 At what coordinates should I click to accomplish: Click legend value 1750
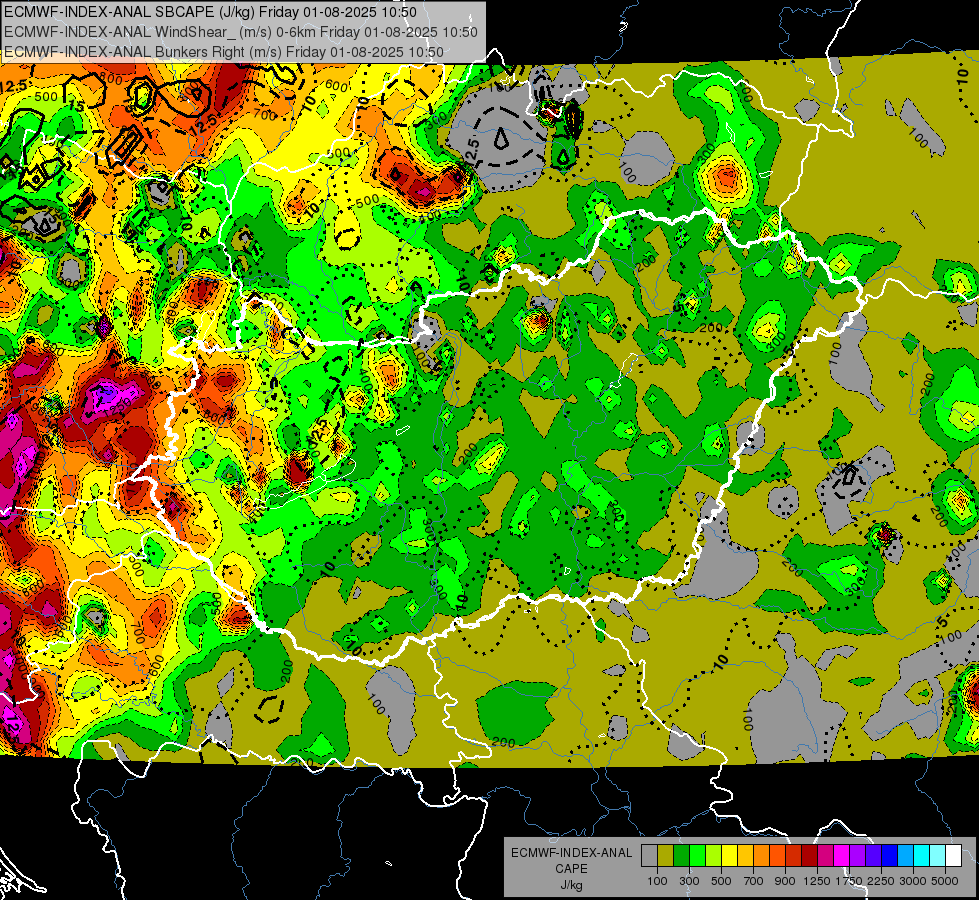(849, 881)
